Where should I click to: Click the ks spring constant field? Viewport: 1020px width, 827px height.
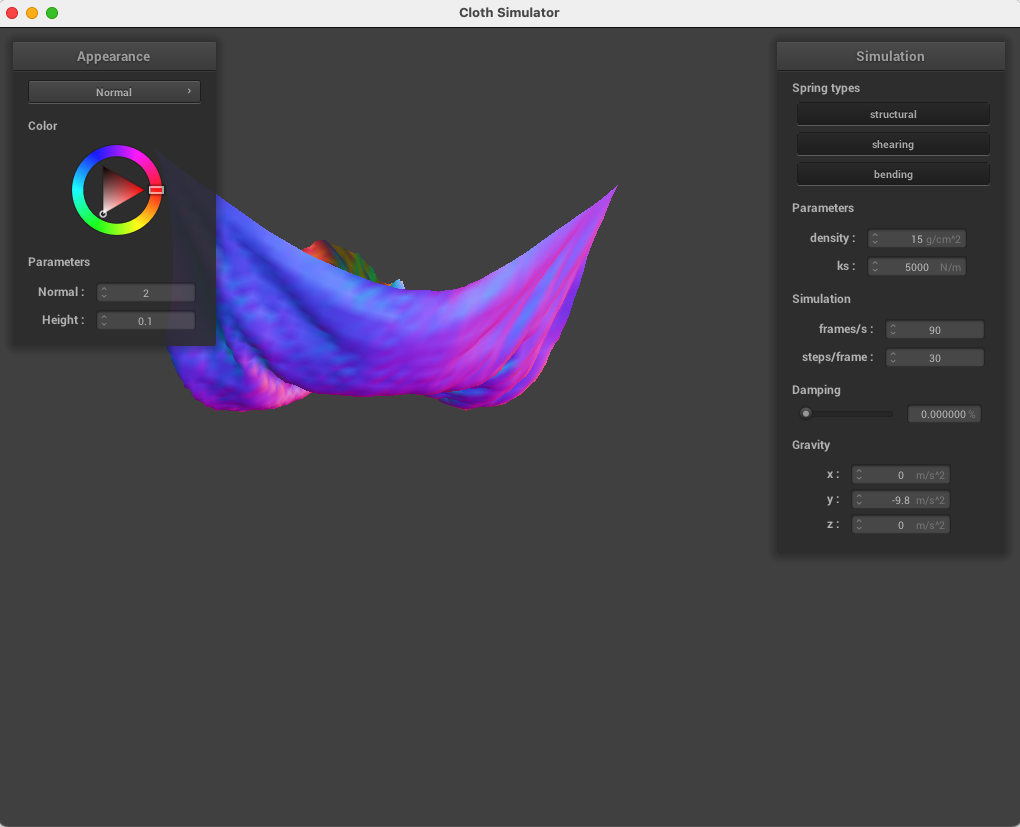tap(917, 267)
